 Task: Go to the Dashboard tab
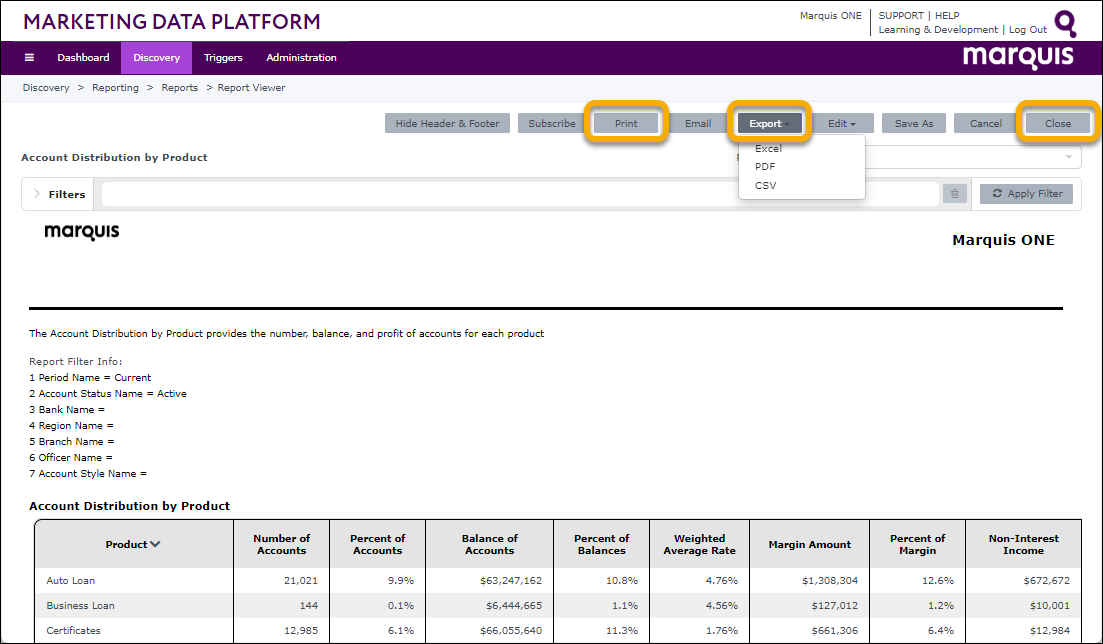pyautogui.click(x=83, y=58)
